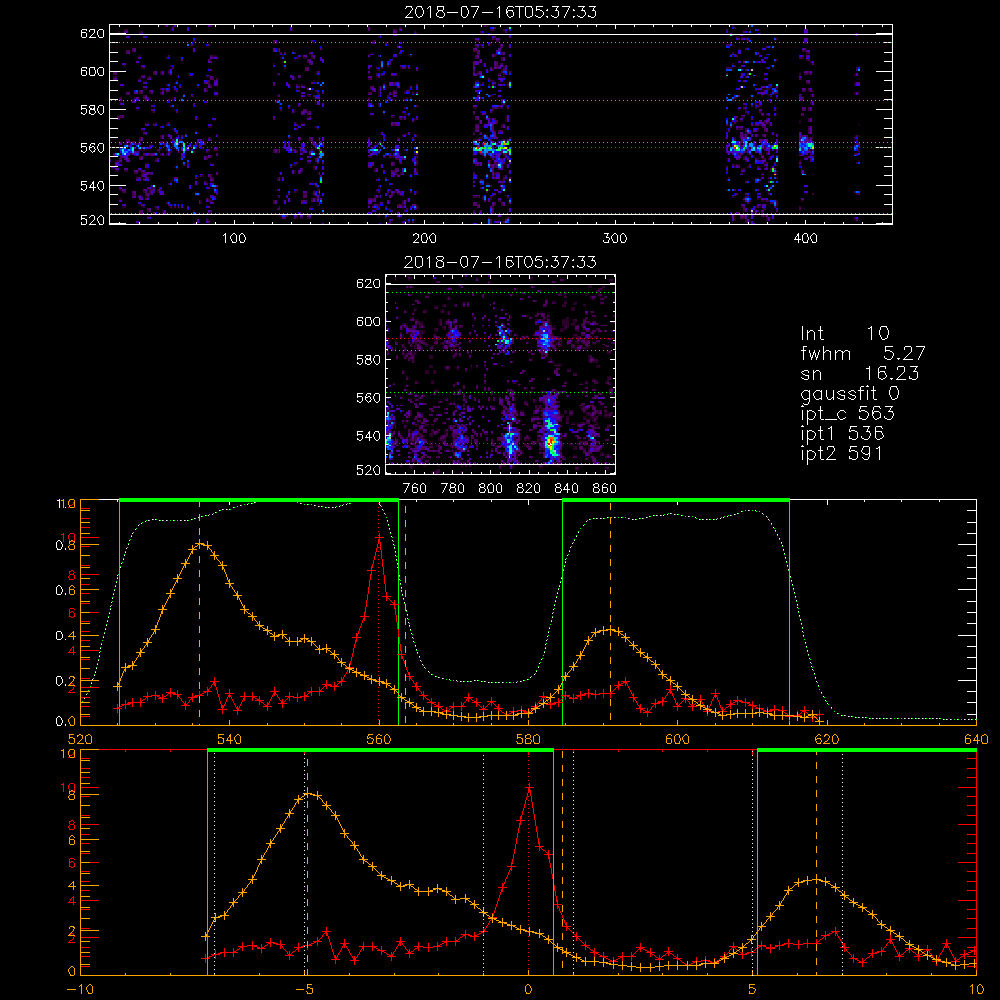Click x-axis label '800' of the small image

[x=490, y=489]
